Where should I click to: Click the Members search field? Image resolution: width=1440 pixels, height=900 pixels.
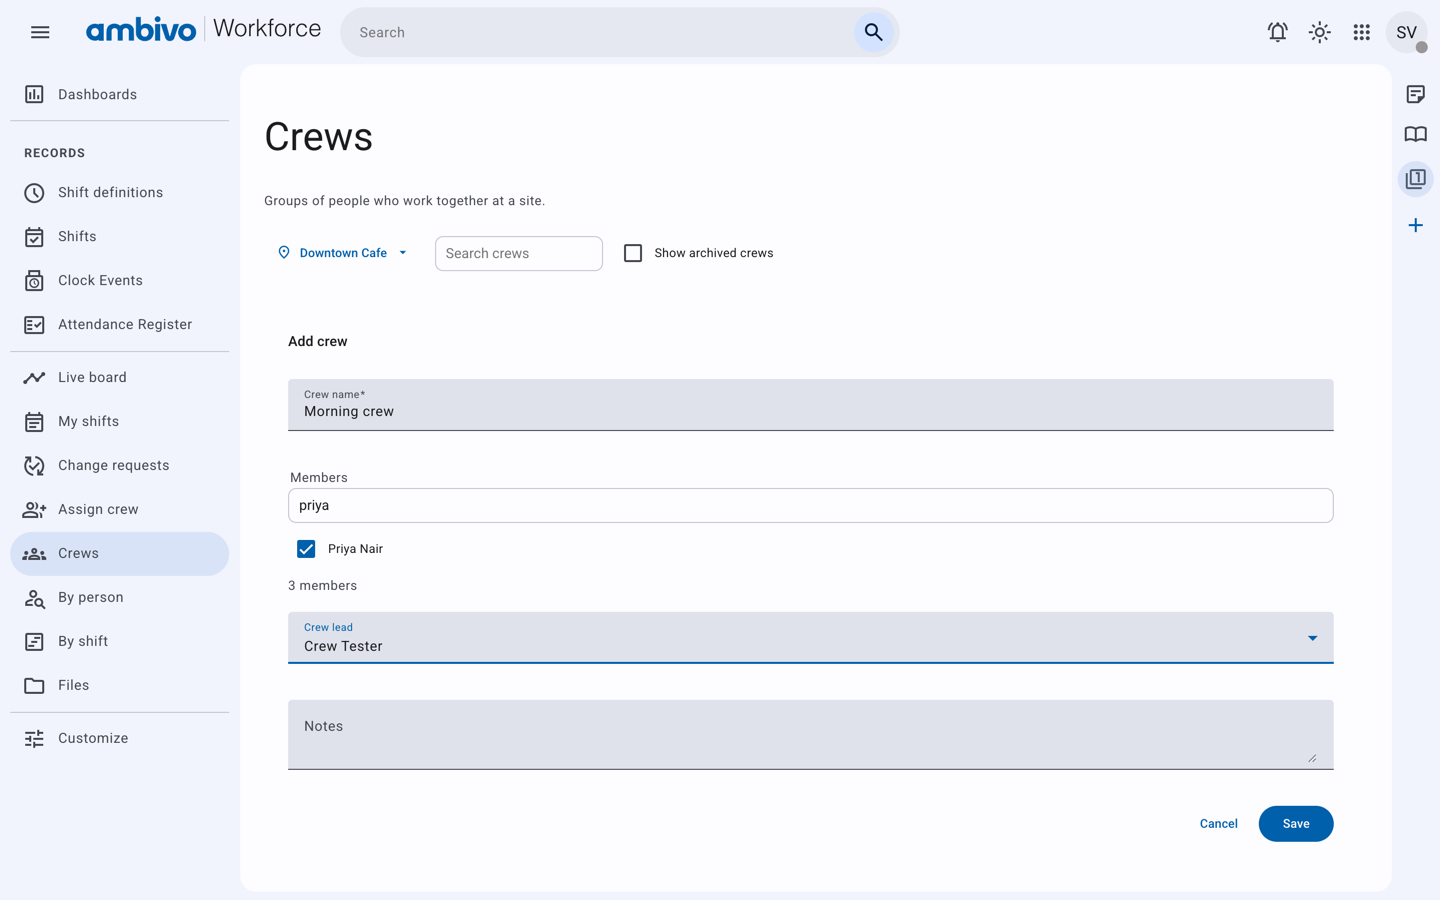[x=811, y=505]
